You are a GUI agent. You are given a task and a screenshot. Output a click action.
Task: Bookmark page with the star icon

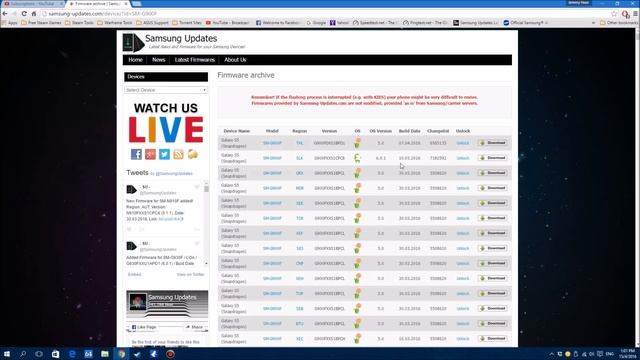click(614, 13)
